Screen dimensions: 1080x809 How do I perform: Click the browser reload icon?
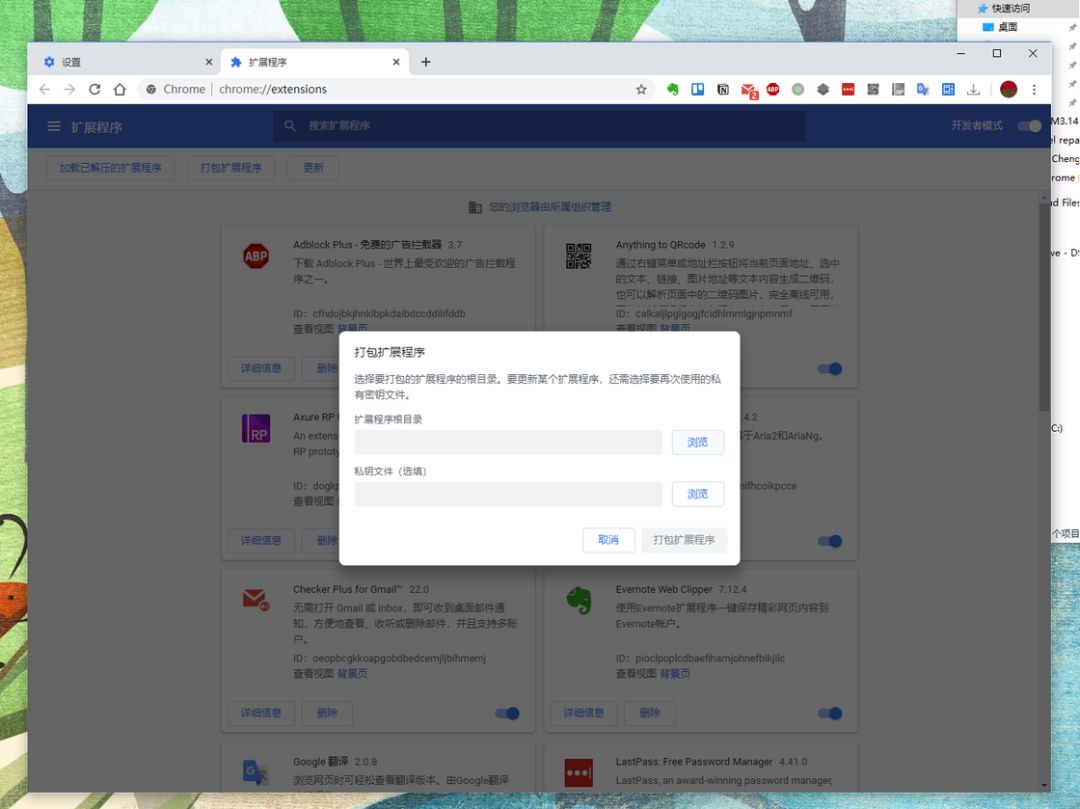[94, 89]
